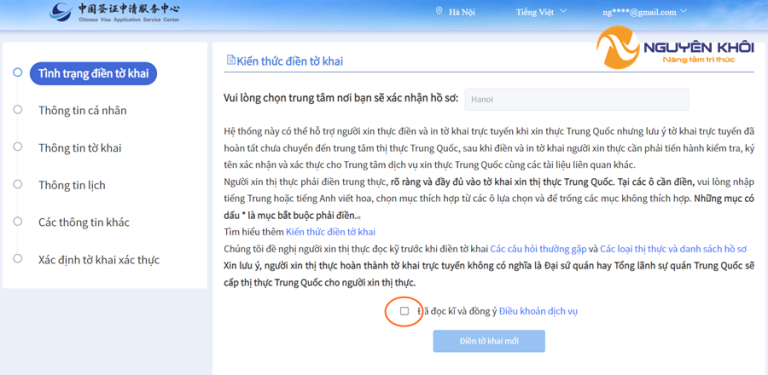Click the step circle beside Thông tin tờ khai
Viewport: 768px width, 375px height.
[x=18, y=146]
